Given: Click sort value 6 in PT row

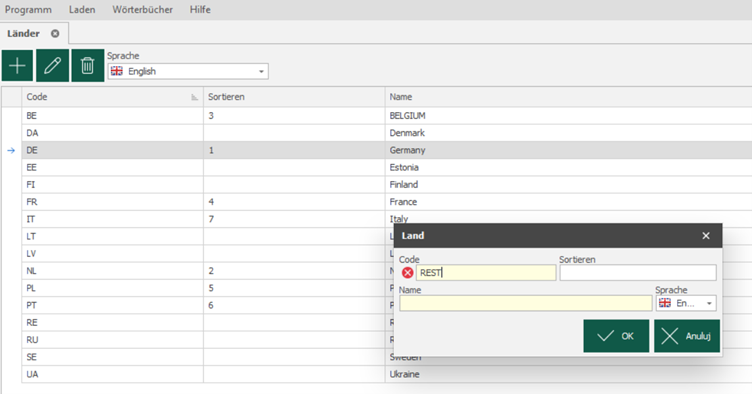Looking at the screenshot, I should (x=294, y=305).
